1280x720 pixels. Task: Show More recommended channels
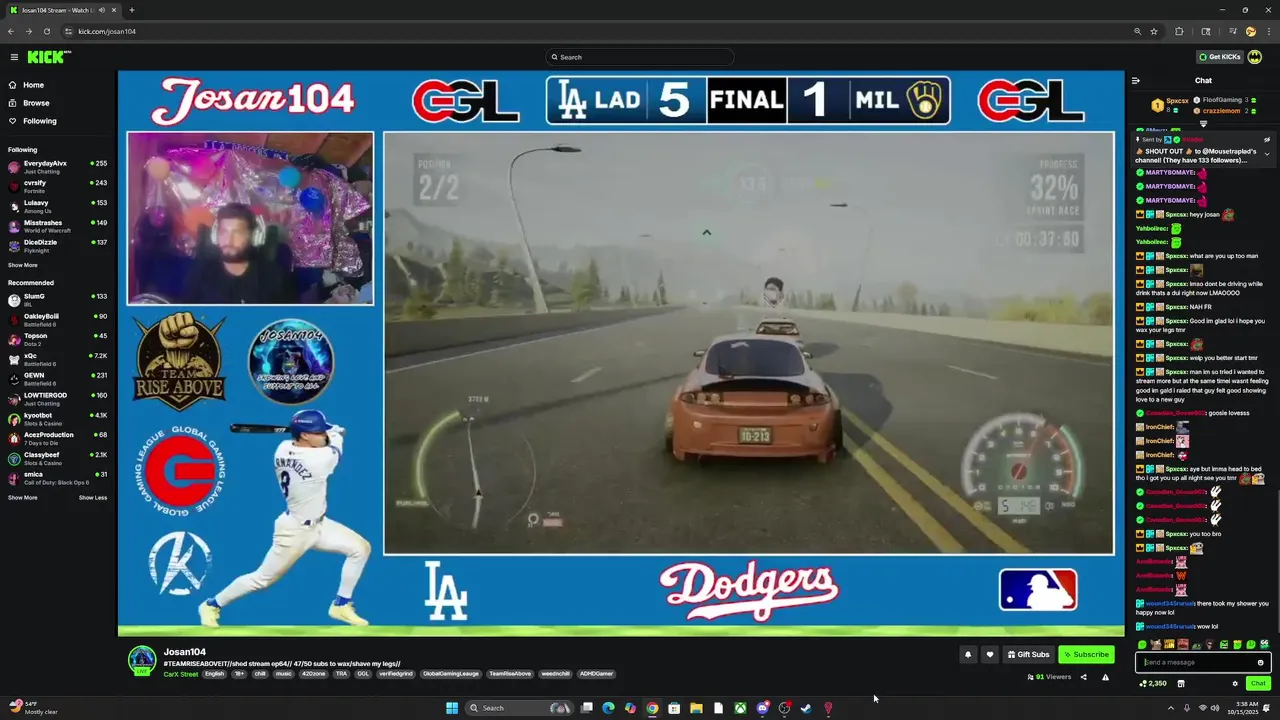click(23, 497)
